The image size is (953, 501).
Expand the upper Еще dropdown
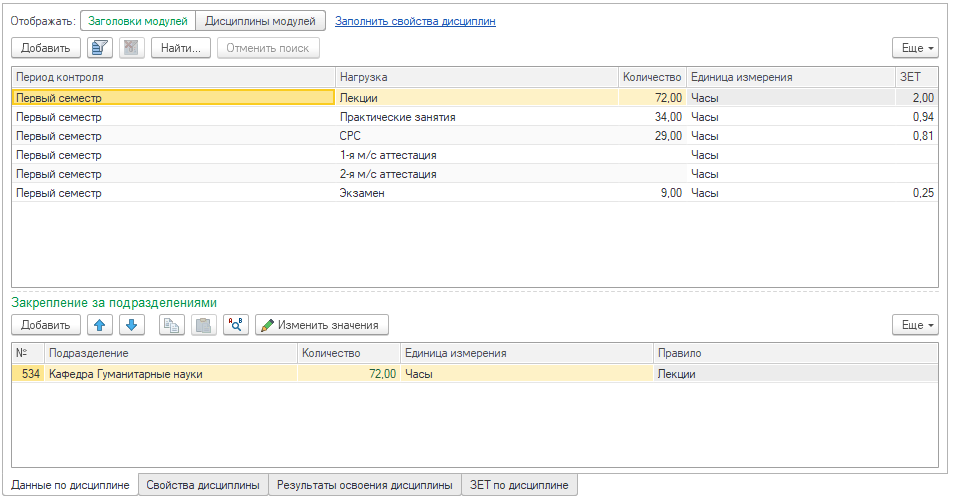point(915,48)
